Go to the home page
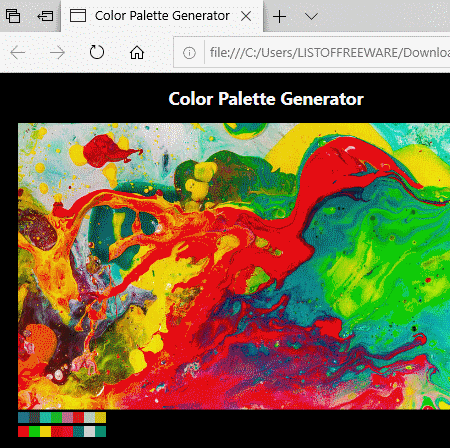 [x=137, y=52]
